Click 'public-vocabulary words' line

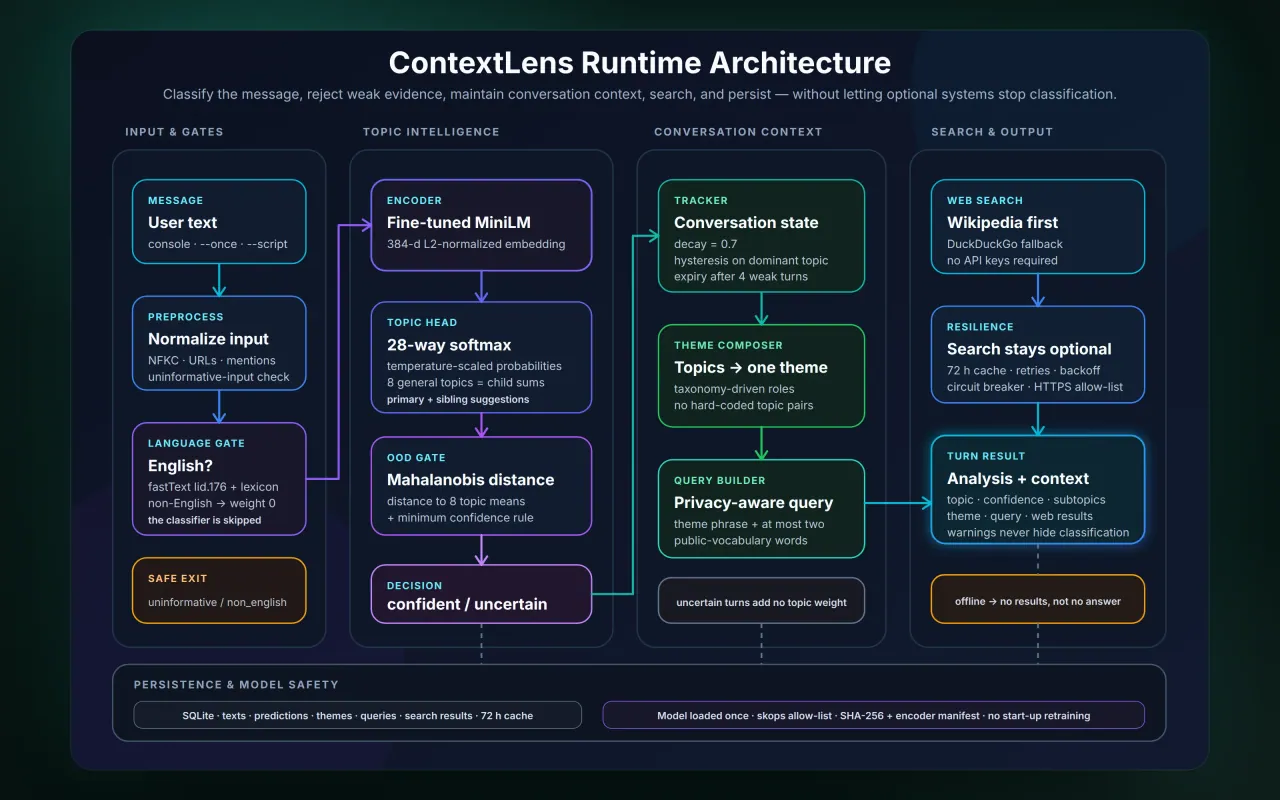point(740,541)
